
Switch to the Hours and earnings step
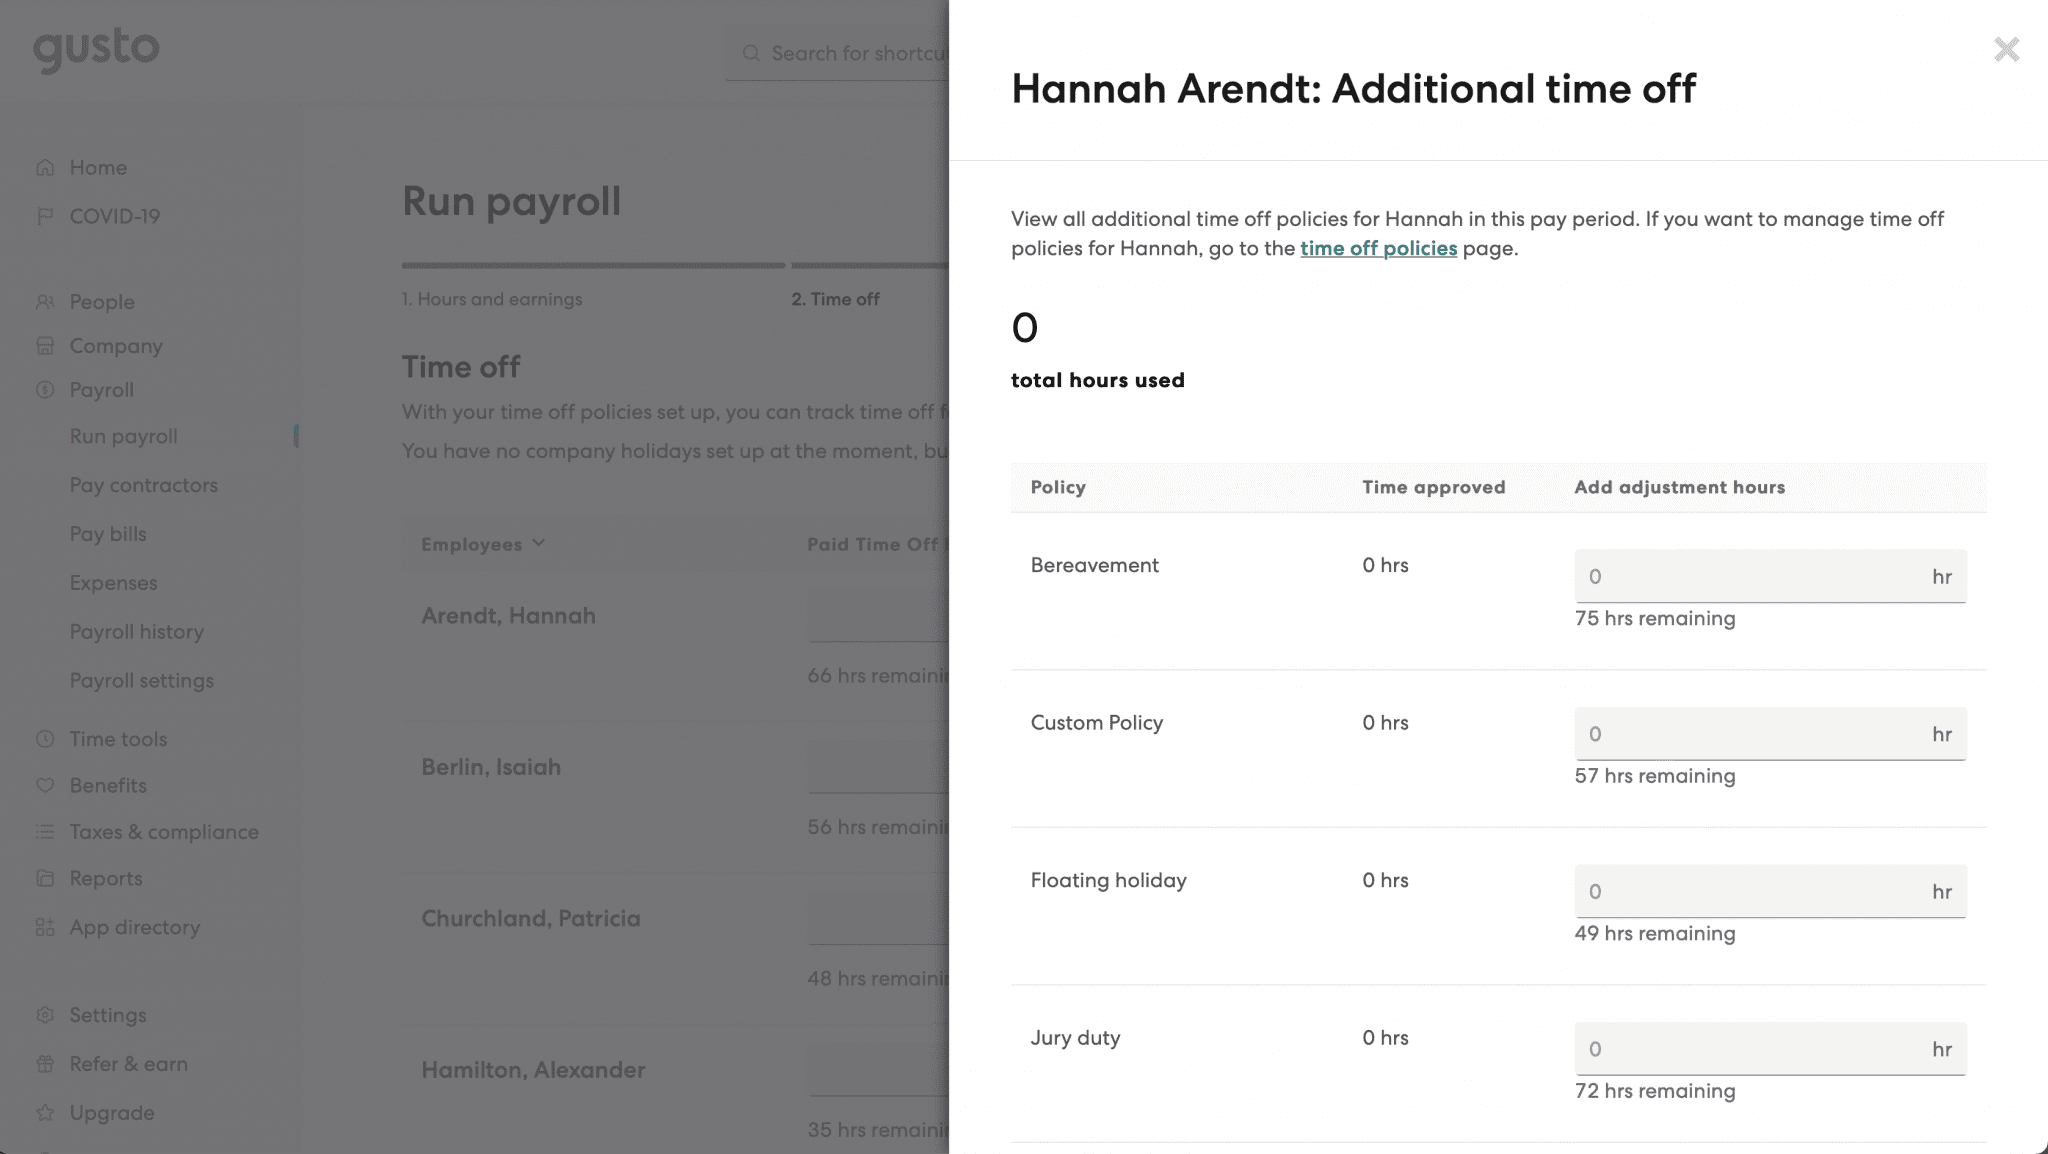click(x=492, y=298)
